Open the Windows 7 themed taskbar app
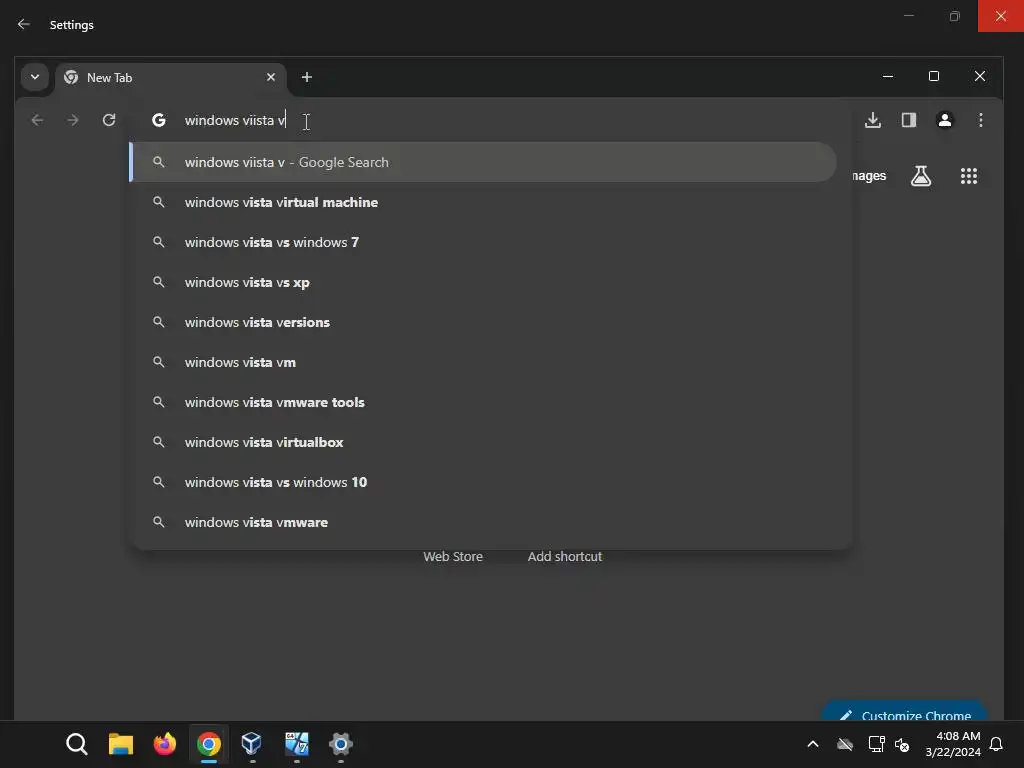Image resolution: width=1024 pixels, height=768 pixels. [296, 744]
